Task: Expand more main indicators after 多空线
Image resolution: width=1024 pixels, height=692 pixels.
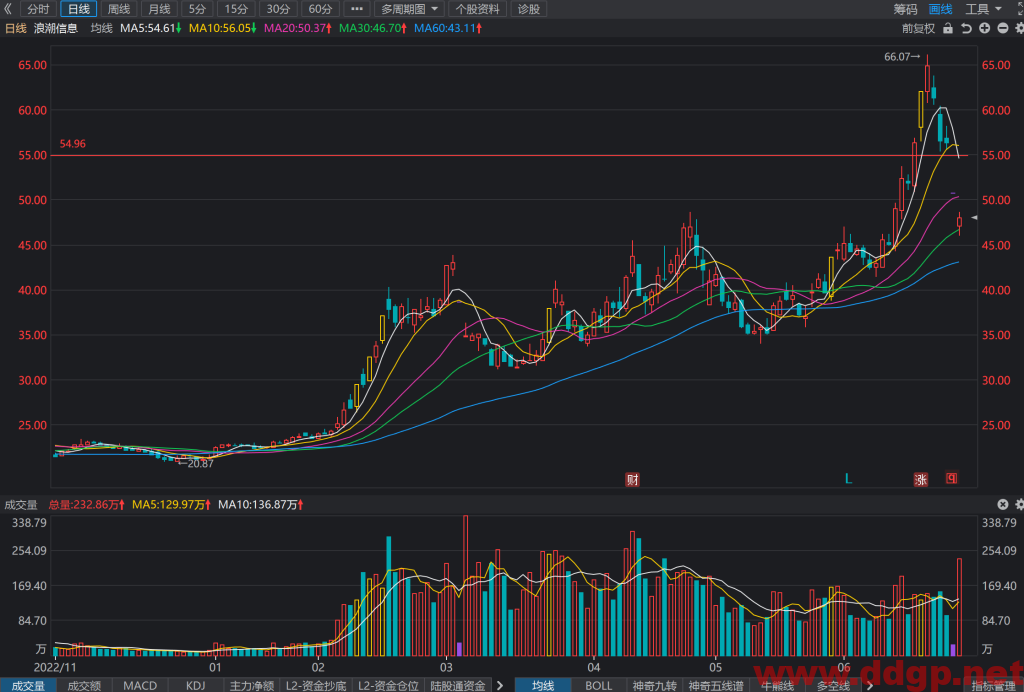Action: point(869,685)
